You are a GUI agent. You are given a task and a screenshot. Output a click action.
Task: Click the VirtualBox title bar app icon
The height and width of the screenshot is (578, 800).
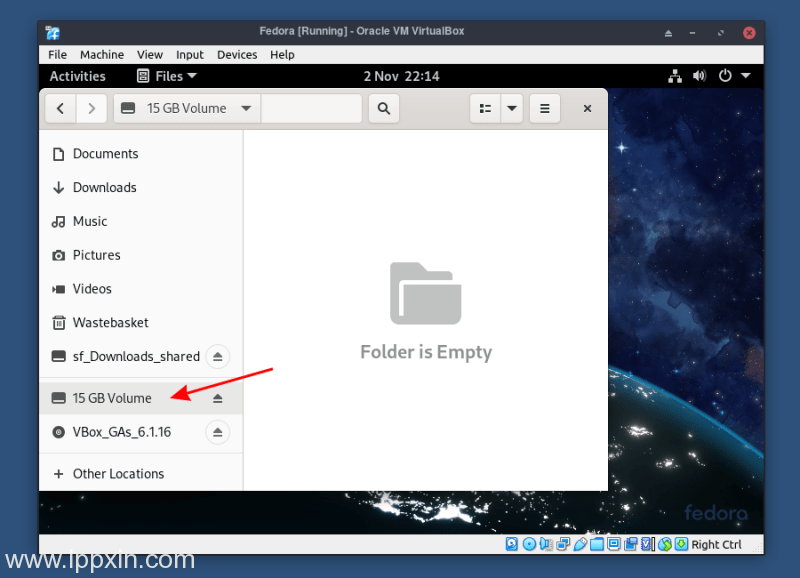click(x=53, y=33)
